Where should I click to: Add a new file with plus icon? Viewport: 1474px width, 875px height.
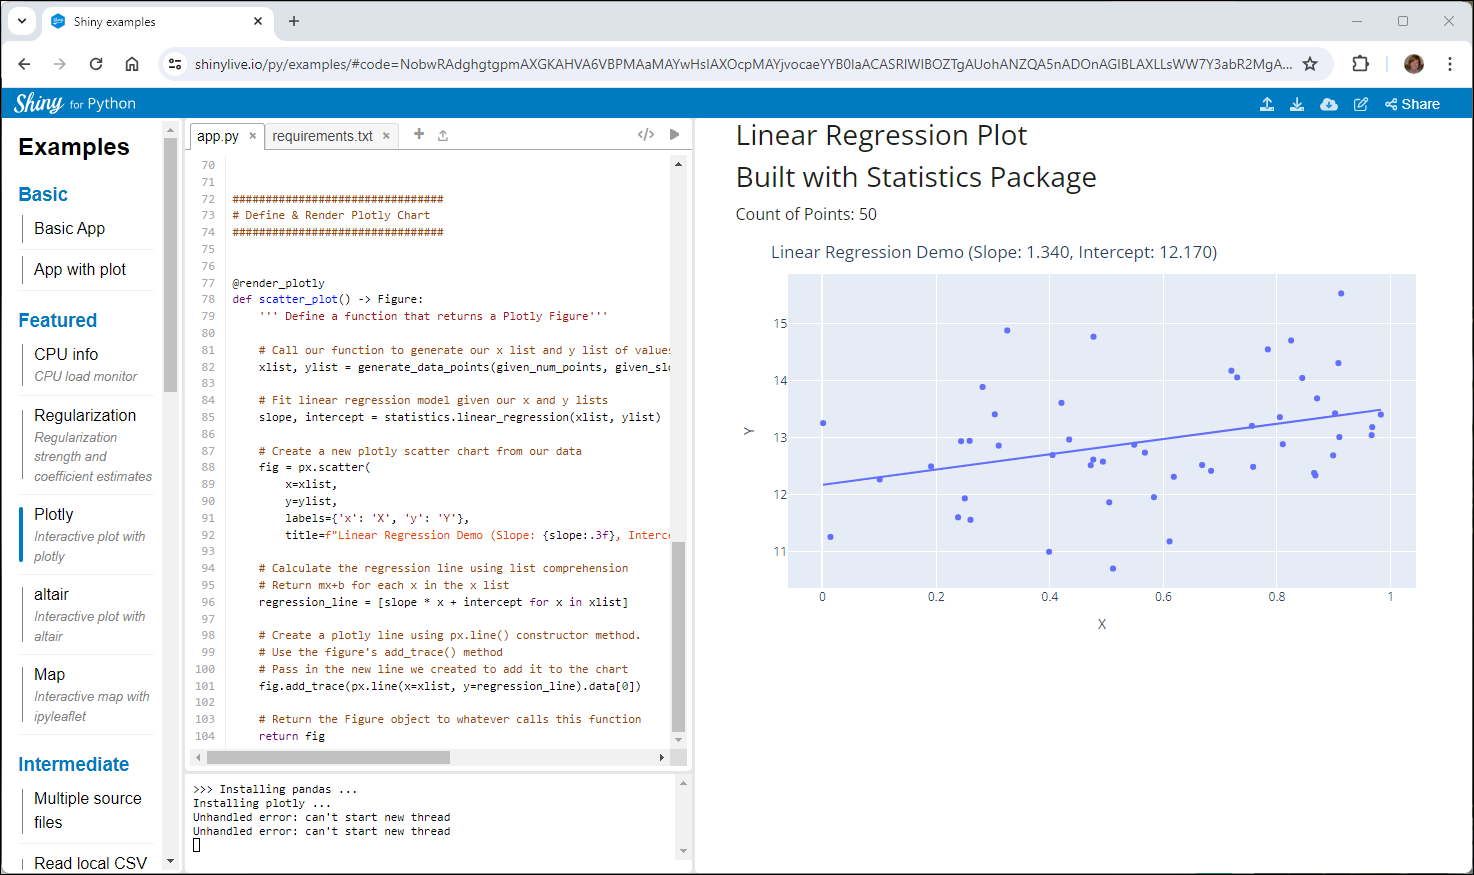click(x=419, y=134)
